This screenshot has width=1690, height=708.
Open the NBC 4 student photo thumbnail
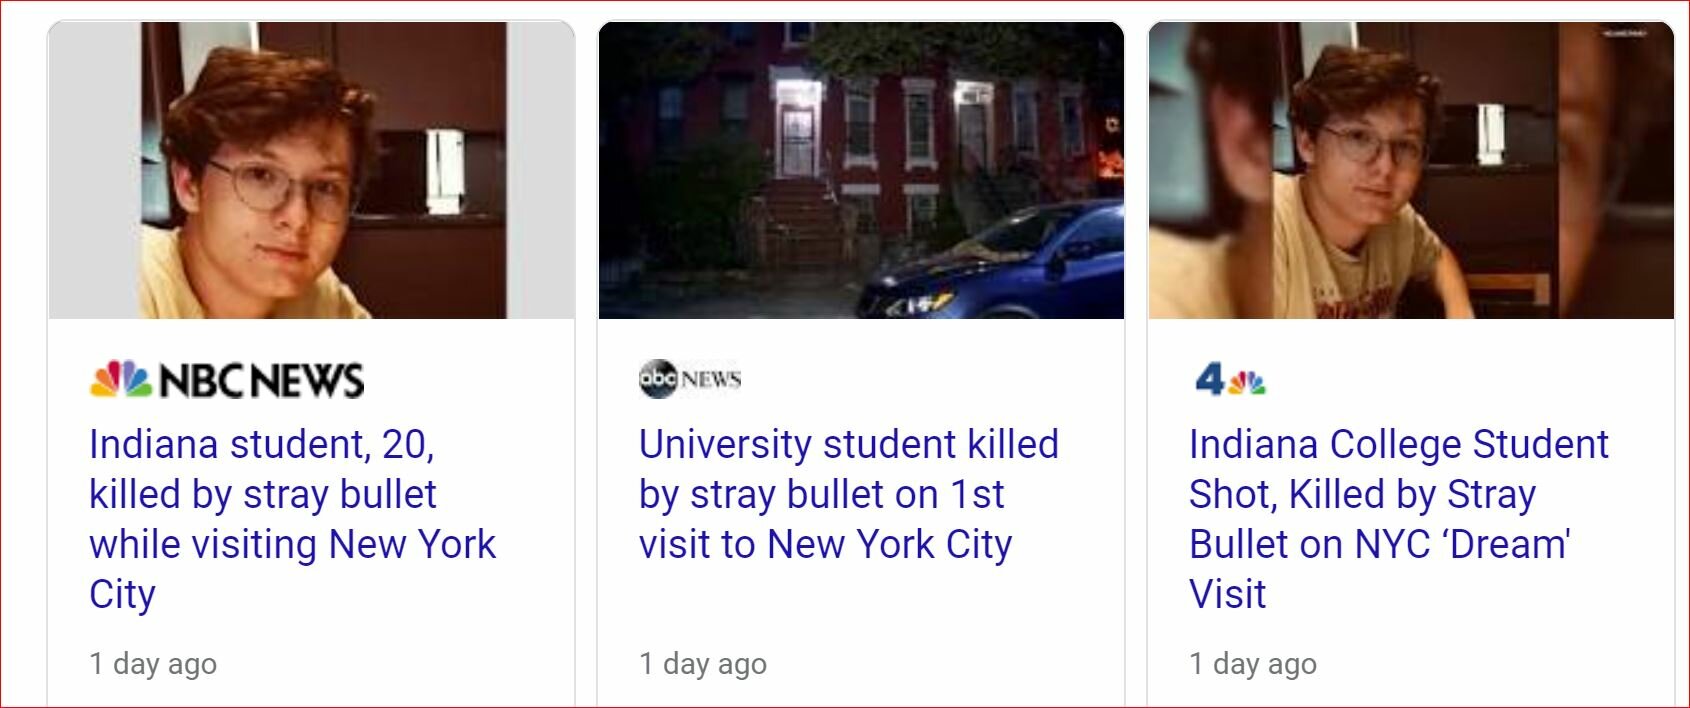(x=1411, y=170)
